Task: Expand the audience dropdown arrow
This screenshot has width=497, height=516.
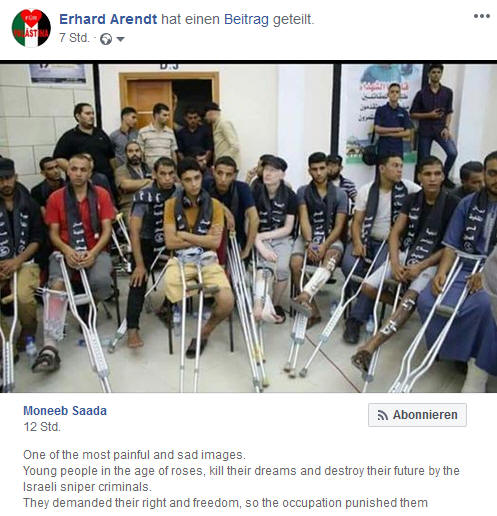Action: point(120,39)
